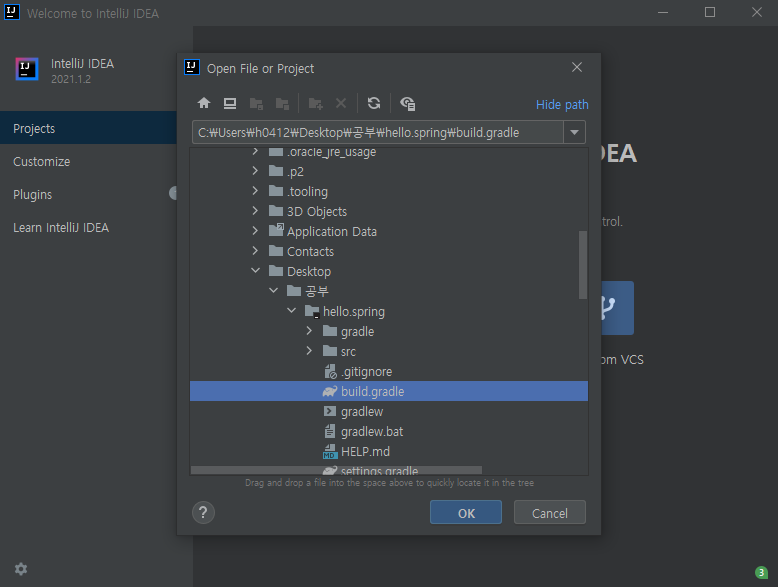Viewport: 778px width, 587px height.
Task: Click OK to open the project
Action: click(465, 513)
